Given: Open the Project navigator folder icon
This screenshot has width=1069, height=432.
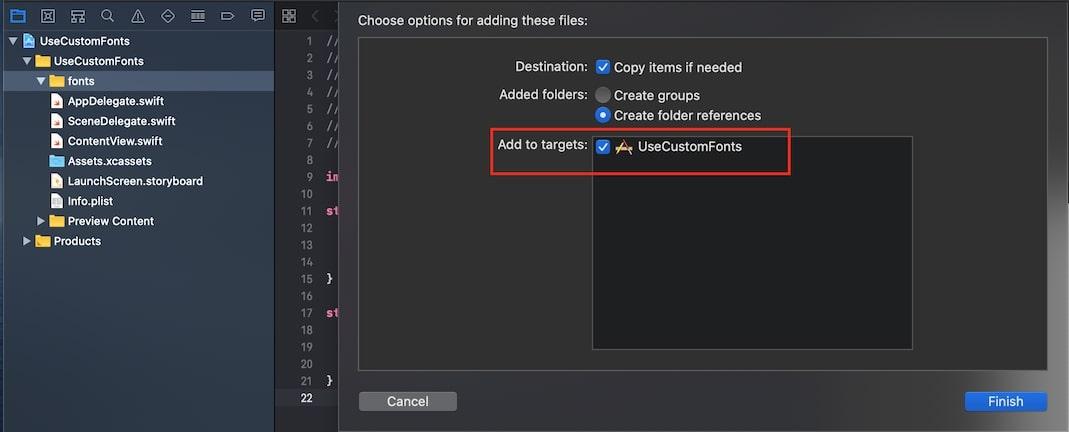Looking at the screenshot, I should tap(17, 16).
